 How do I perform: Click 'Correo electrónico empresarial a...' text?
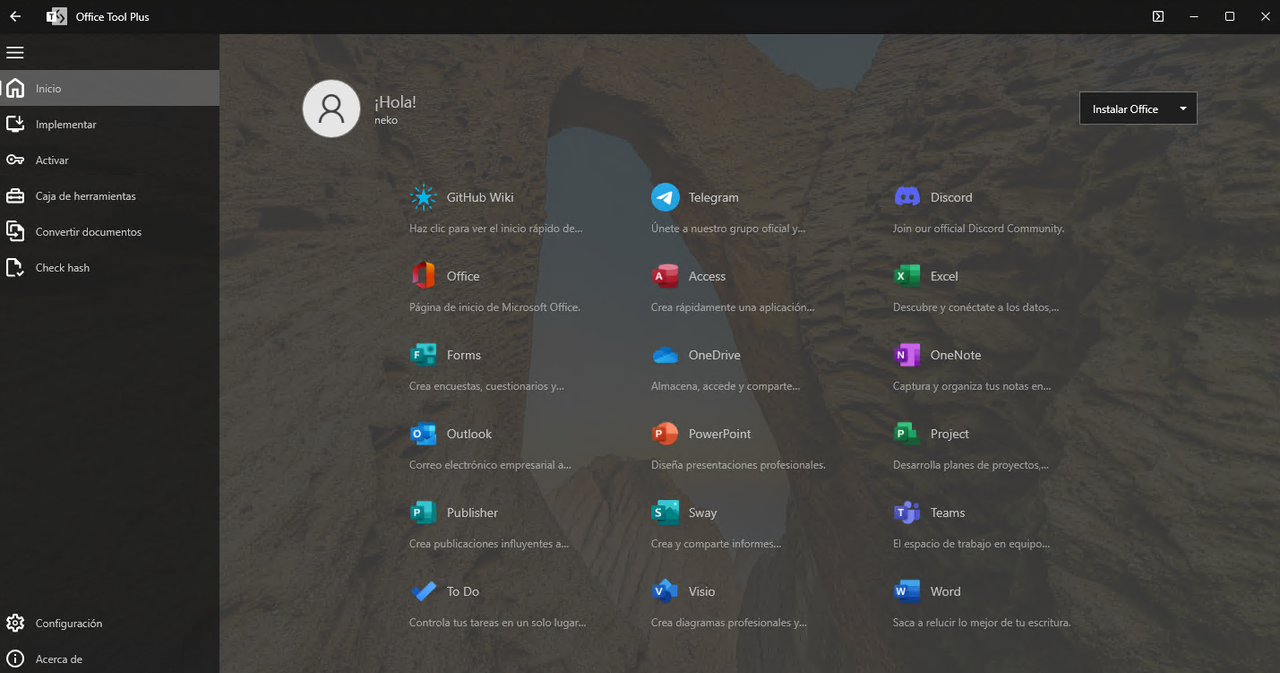click(490, 465)
